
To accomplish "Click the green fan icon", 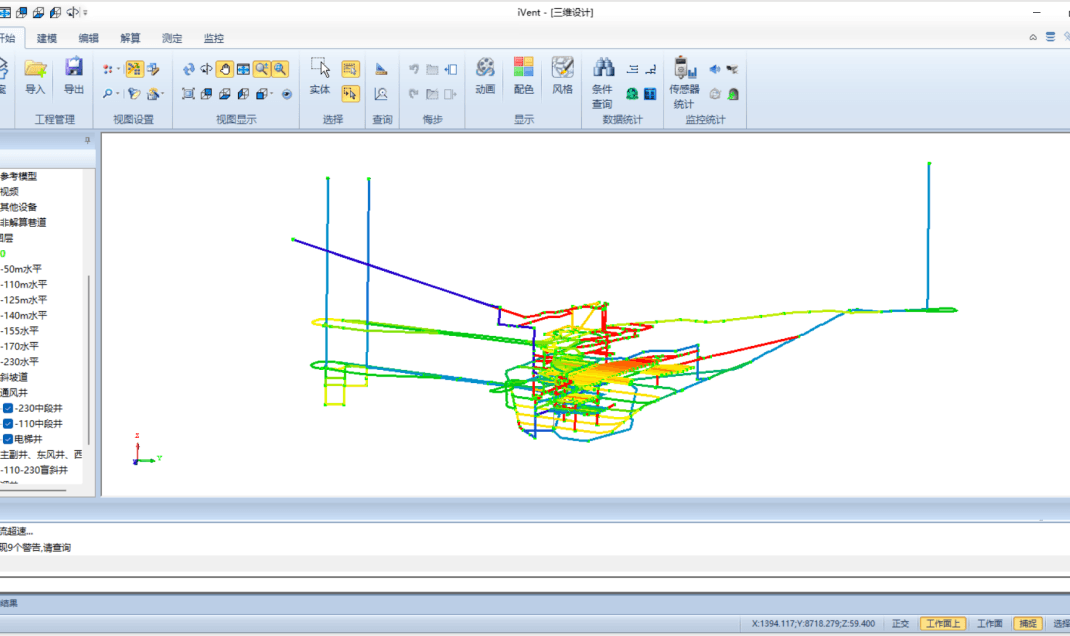I will (x=632, y=94).
